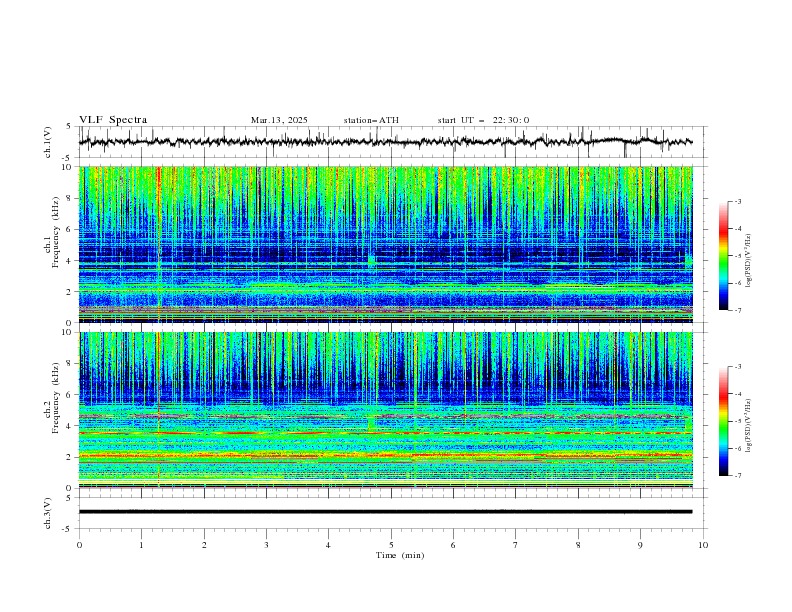Click the "ch.3(V)" waveform axis label

[x=48, y=513]
